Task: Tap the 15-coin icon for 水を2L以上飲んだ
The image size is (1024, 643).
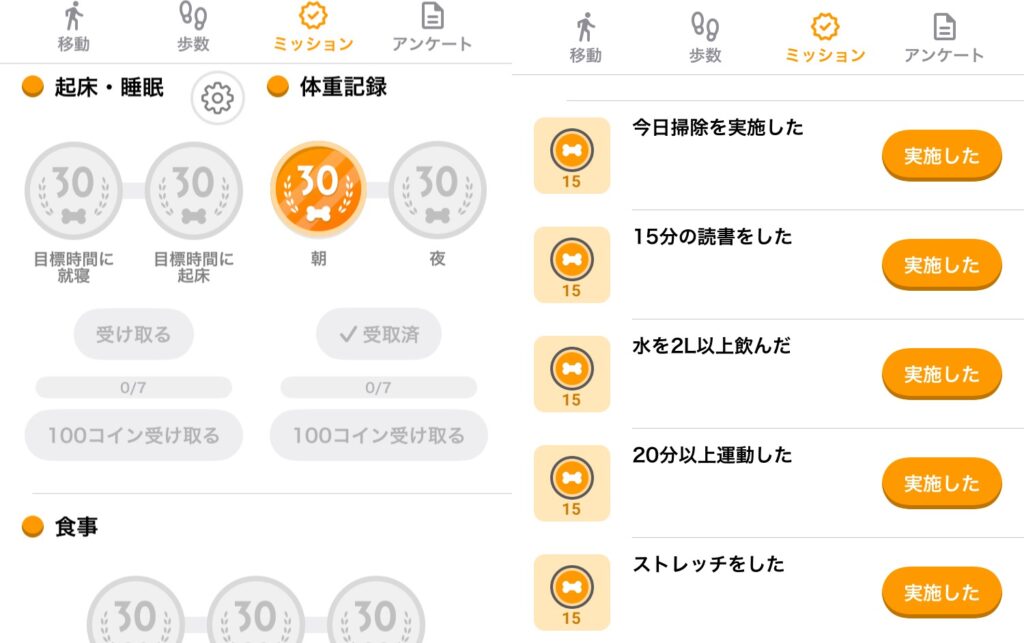Action: (572, 374)
